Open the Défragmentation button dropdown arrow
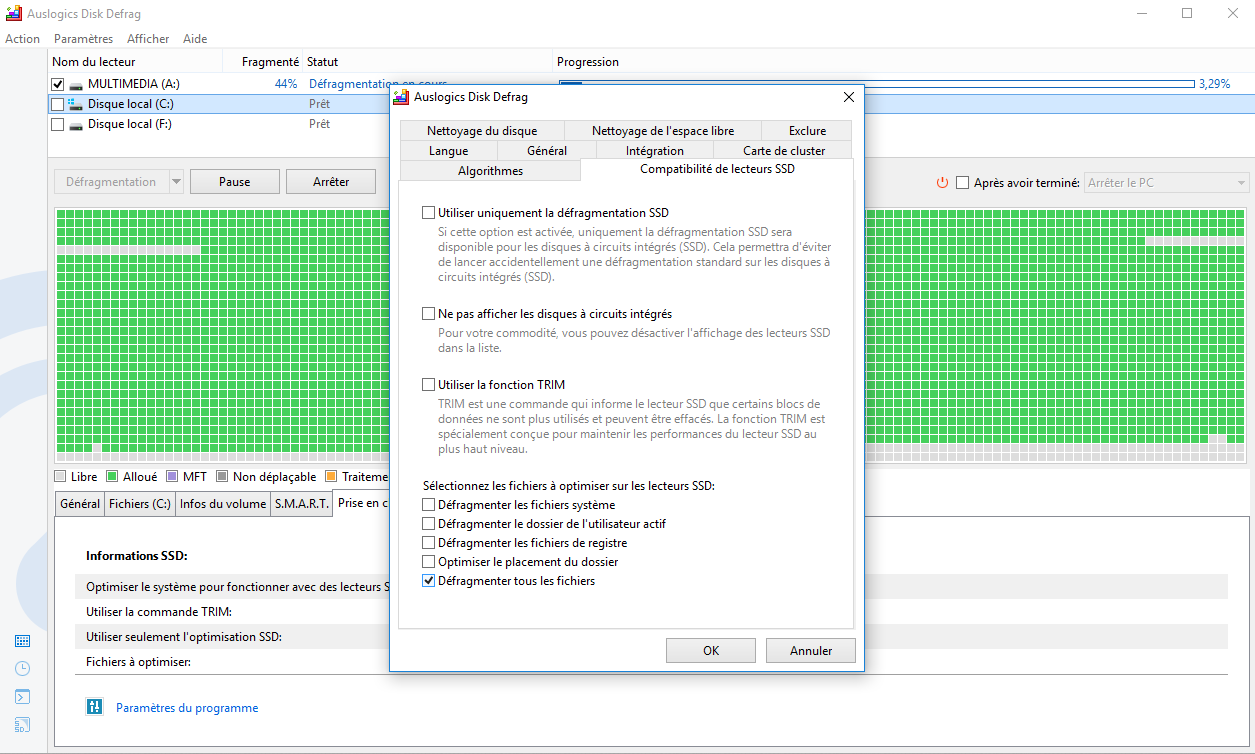 [174, 181]
